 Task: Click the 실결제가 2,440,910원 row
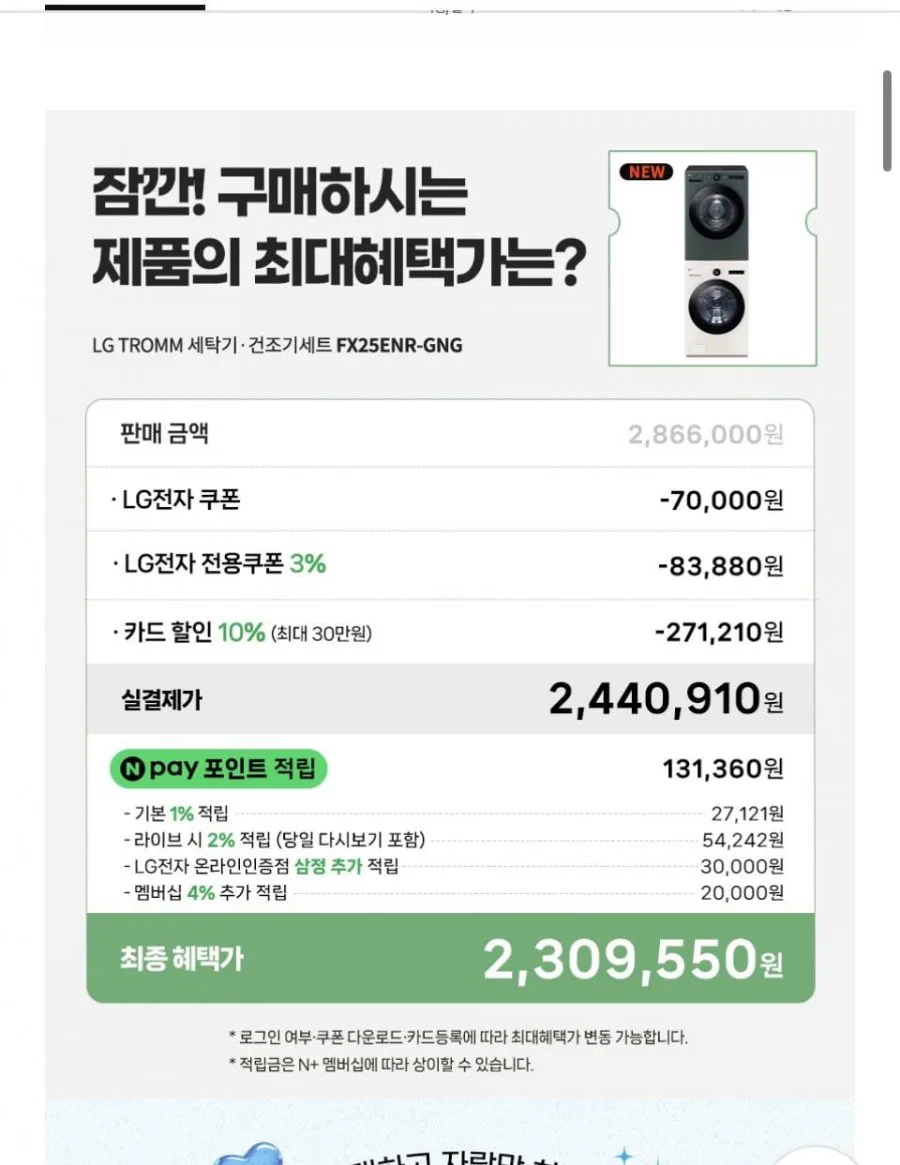point(450,699)
